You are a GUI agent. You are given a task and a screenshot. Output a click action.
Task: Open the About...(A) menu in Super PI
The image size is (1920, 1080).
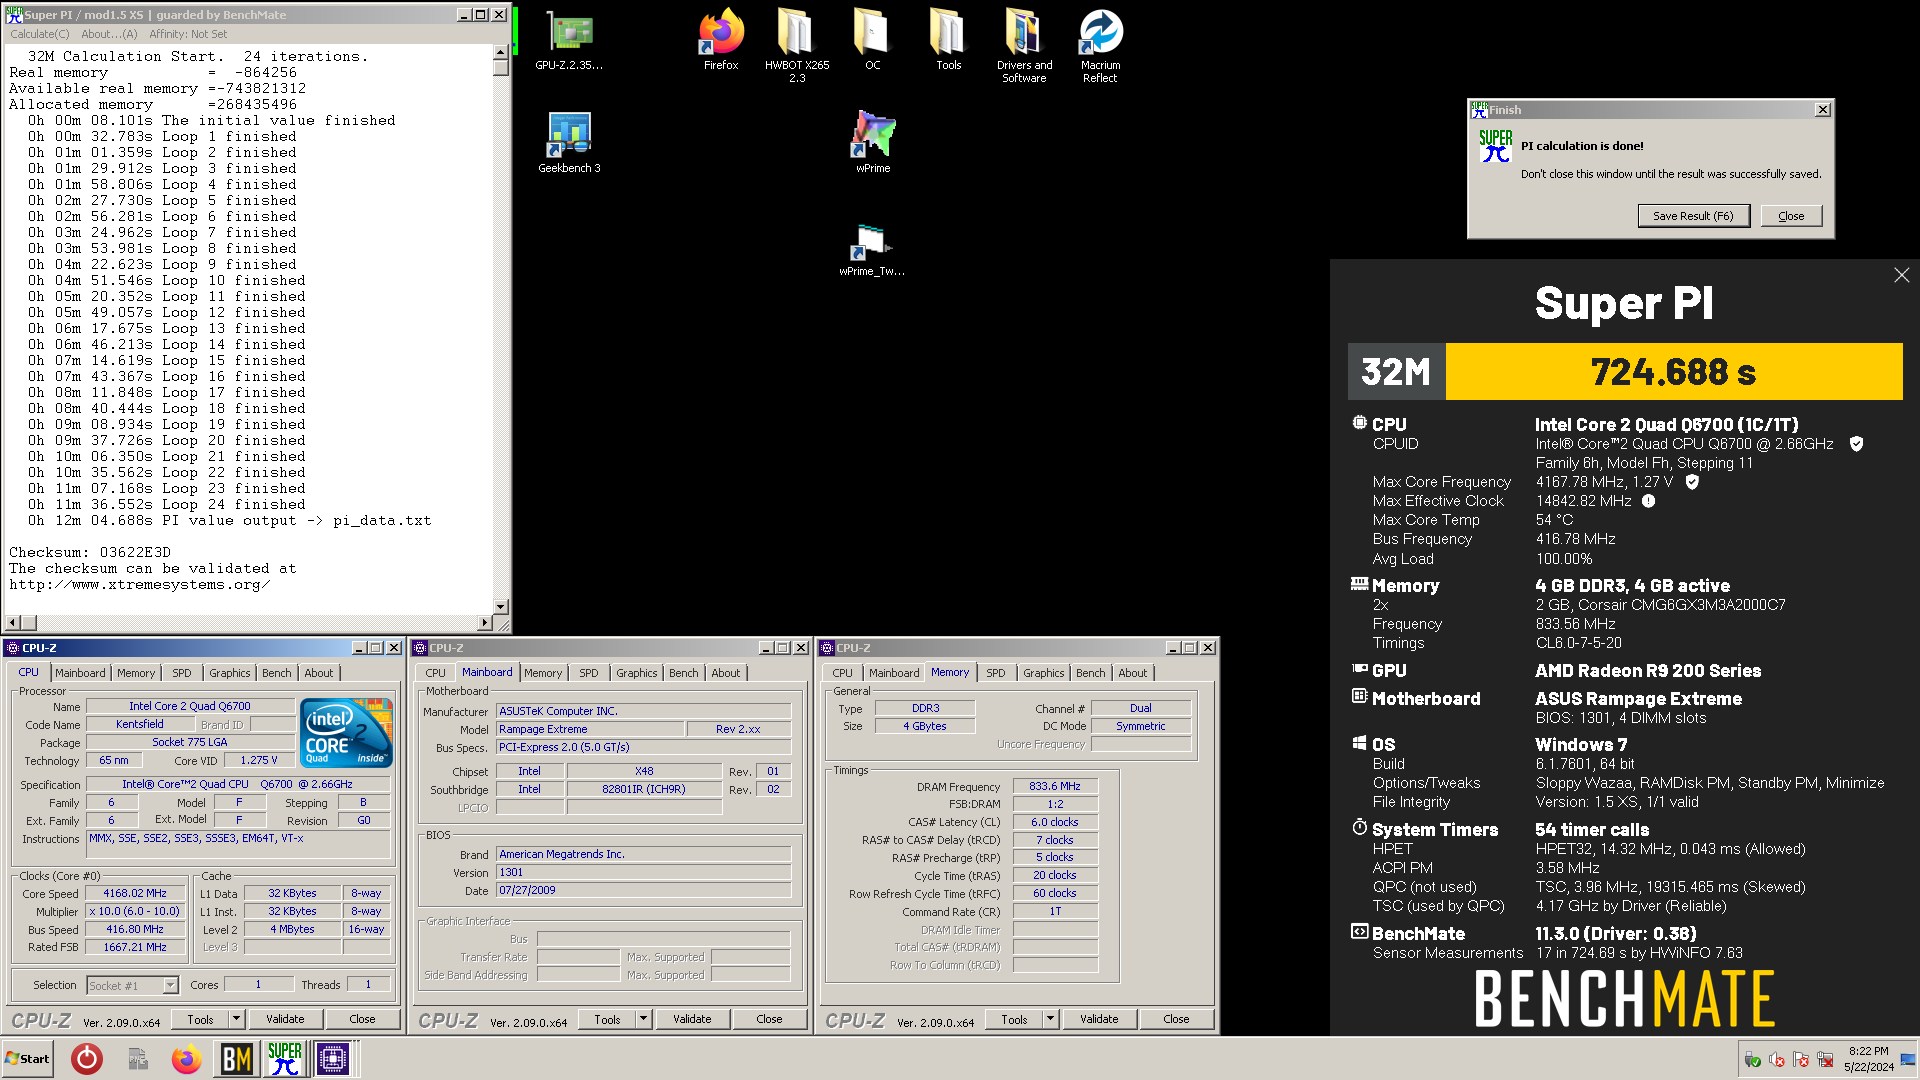point(109,34)
